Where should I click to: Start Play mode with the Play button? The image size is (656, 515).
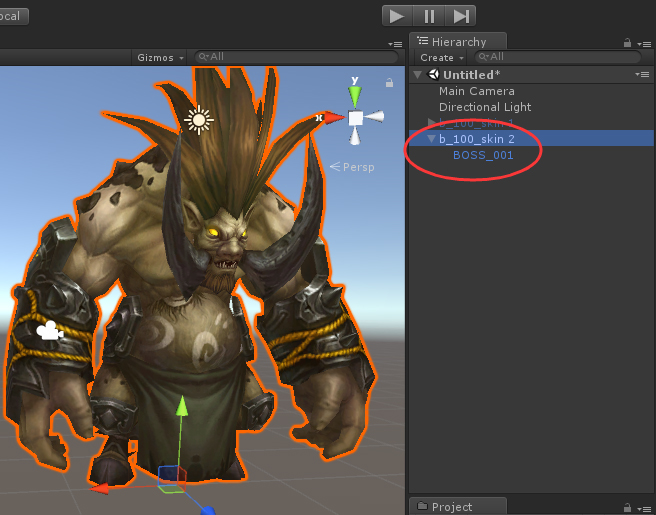(397, 16)
